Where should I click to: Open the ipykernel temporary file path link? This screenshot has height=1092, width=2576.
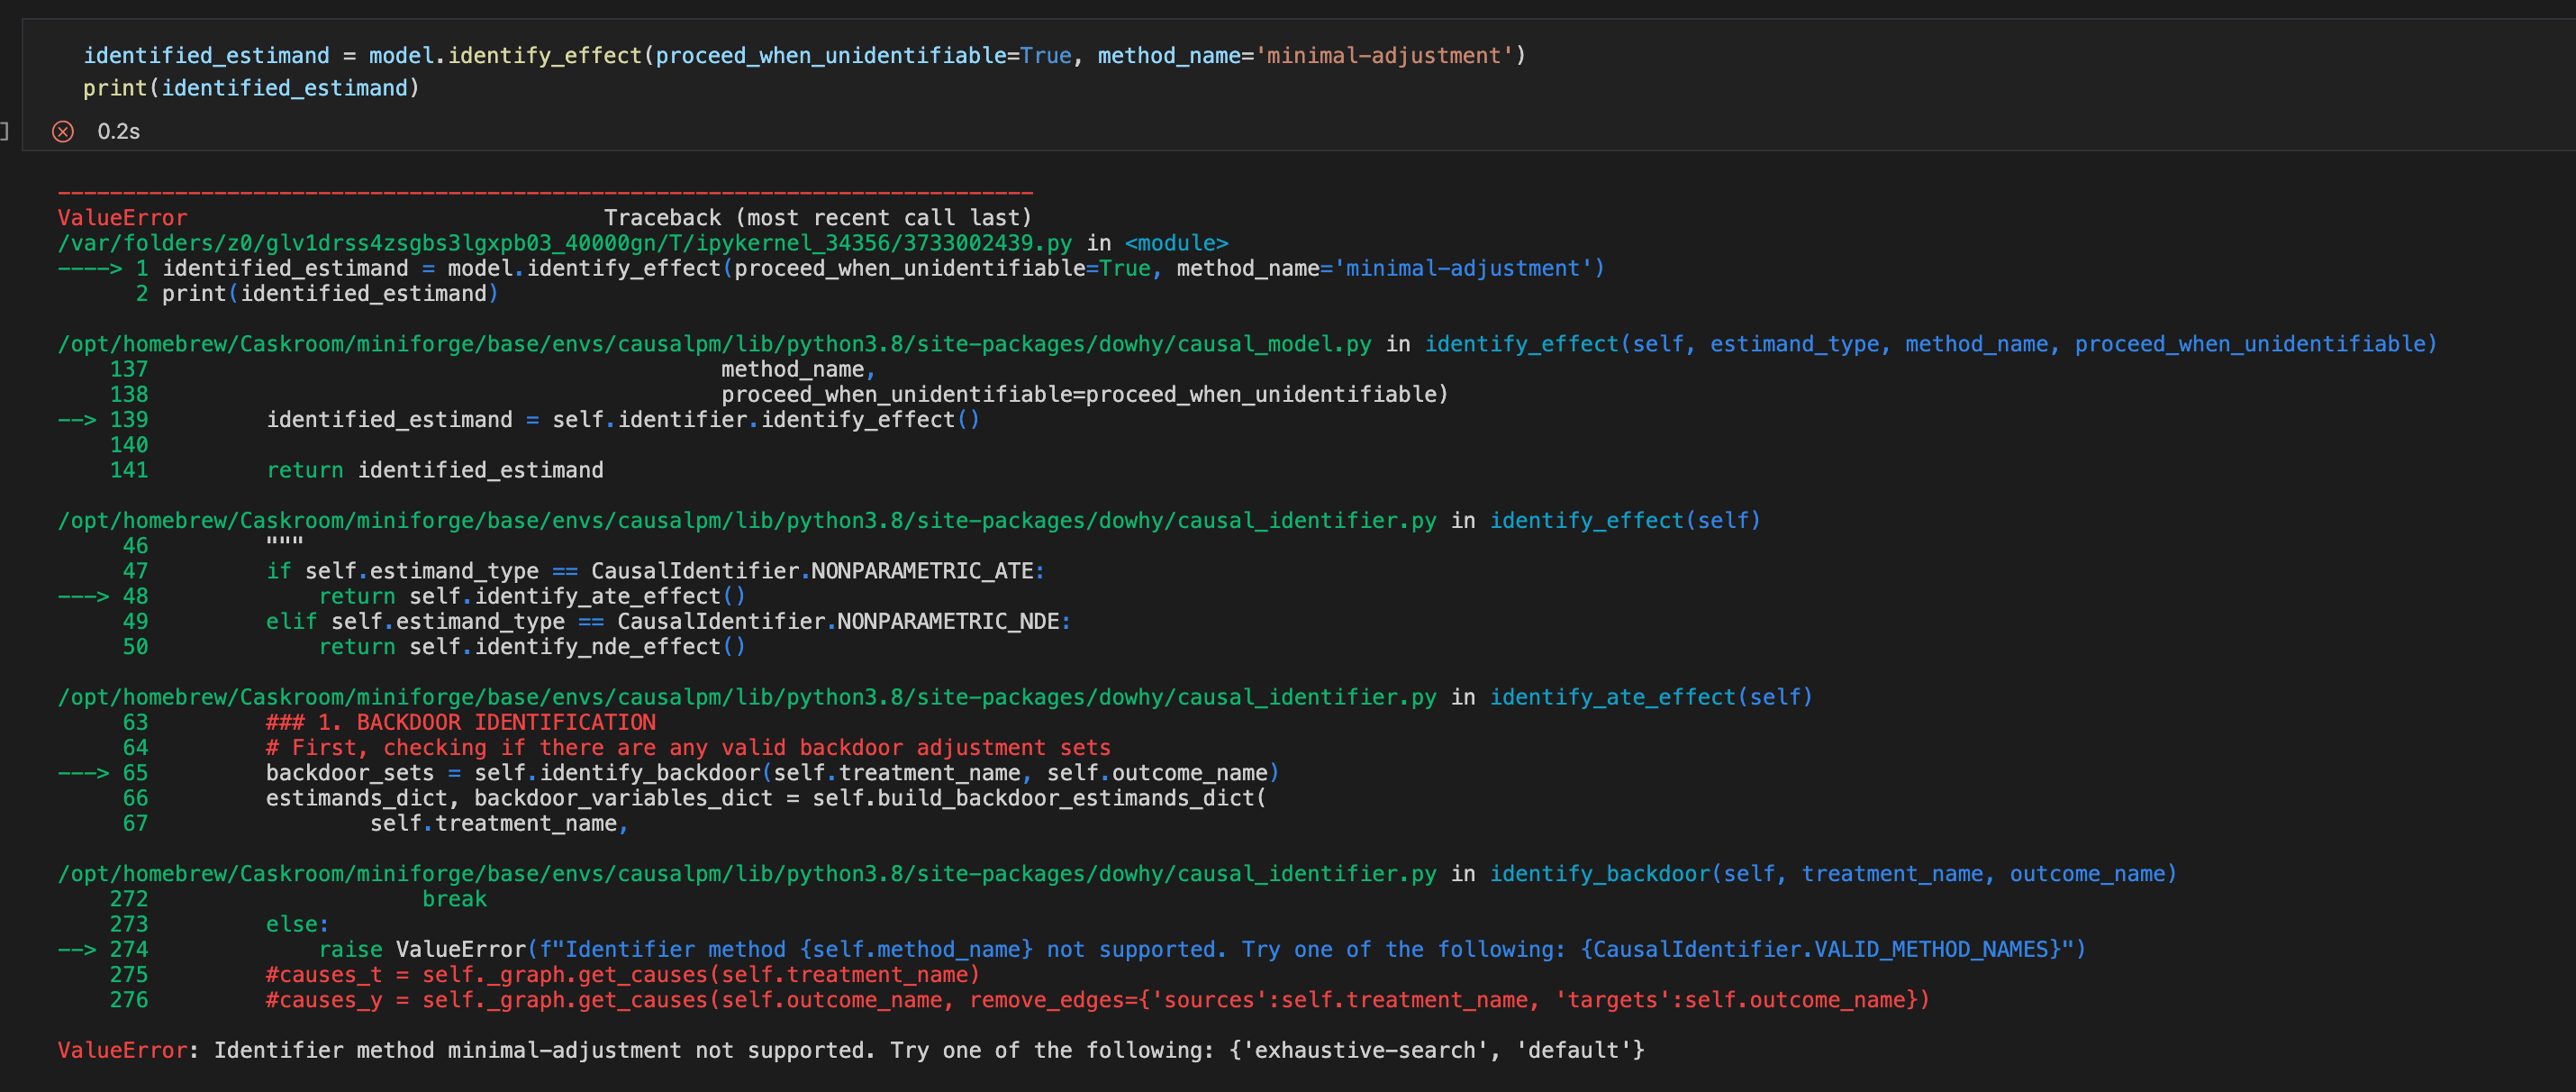[x=560, y=242]
